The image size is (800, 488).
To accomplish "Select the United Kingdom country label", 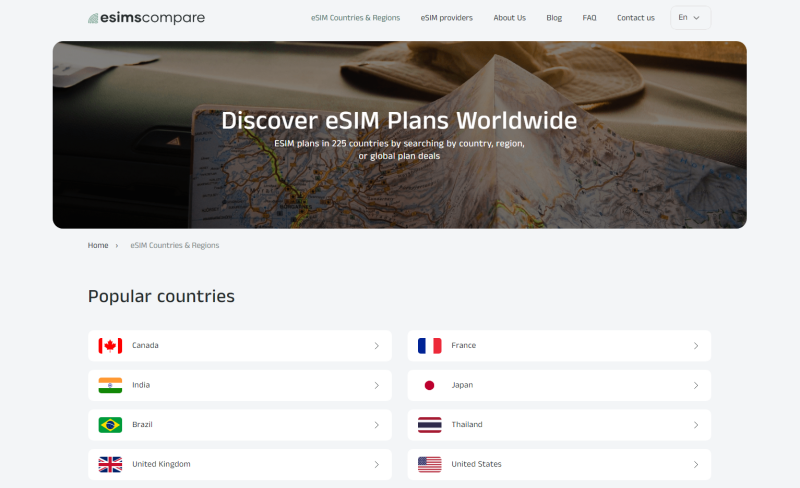I will [161, 464].
